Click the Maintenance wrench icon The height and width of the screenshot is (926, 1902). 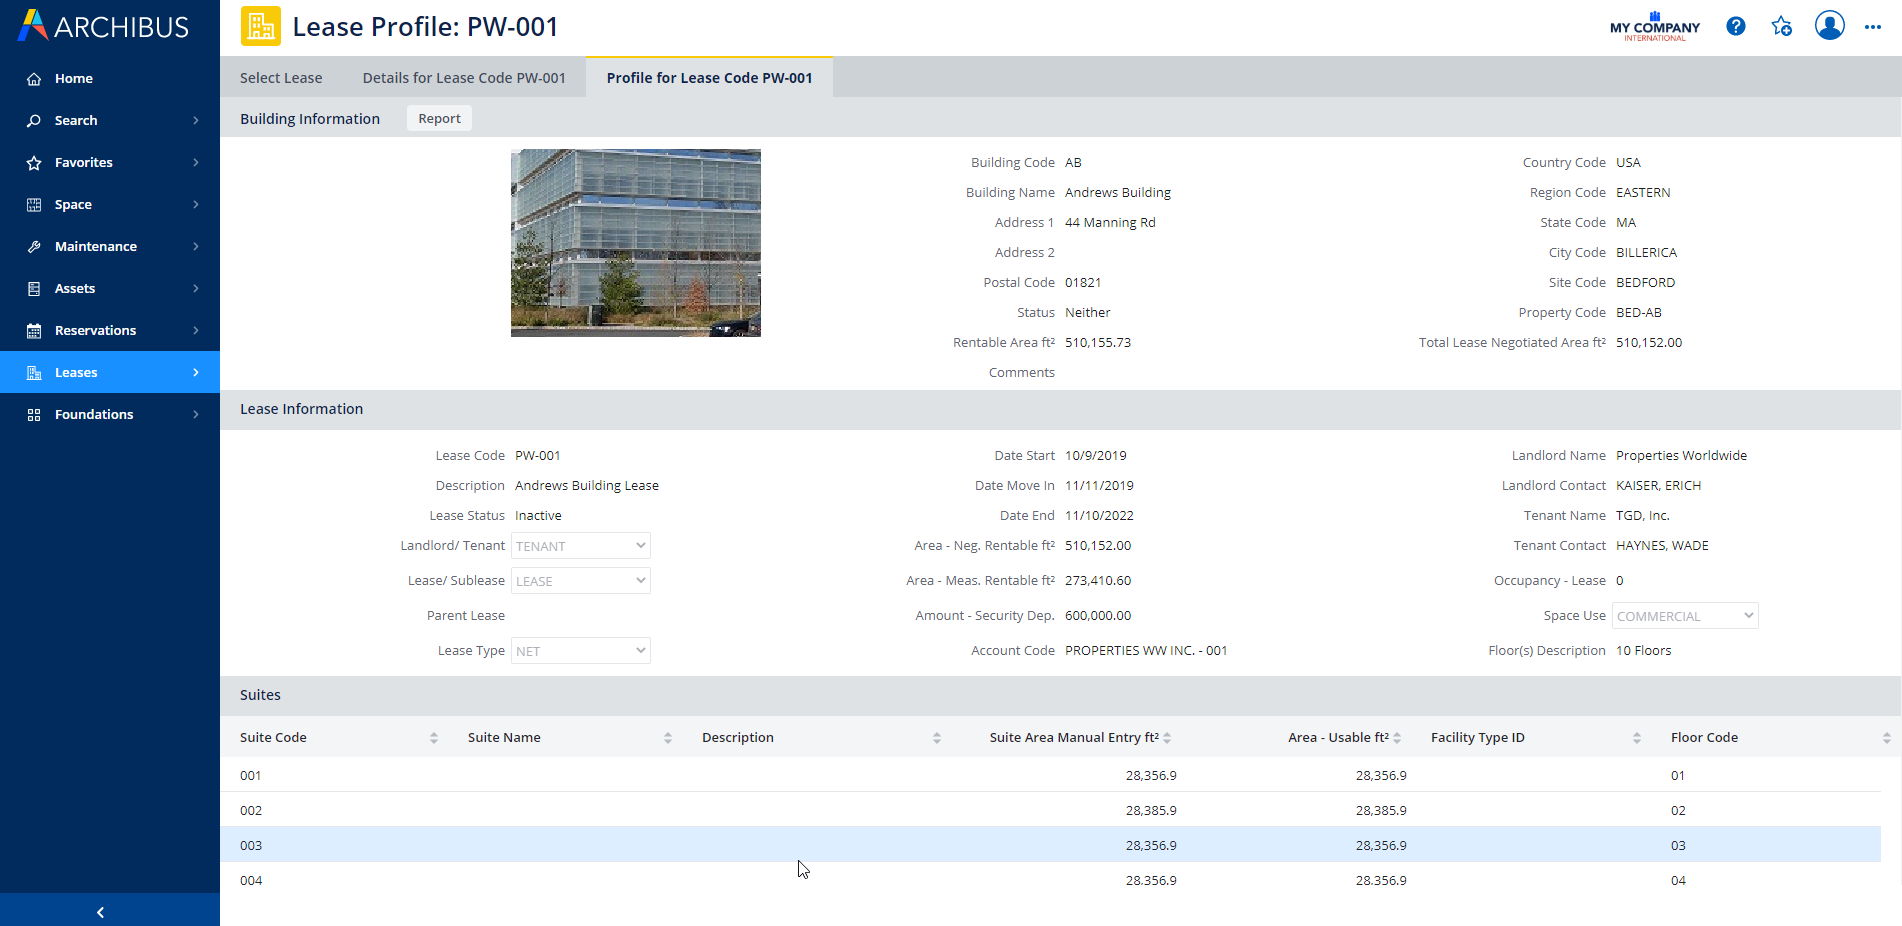tap(34, 247)
